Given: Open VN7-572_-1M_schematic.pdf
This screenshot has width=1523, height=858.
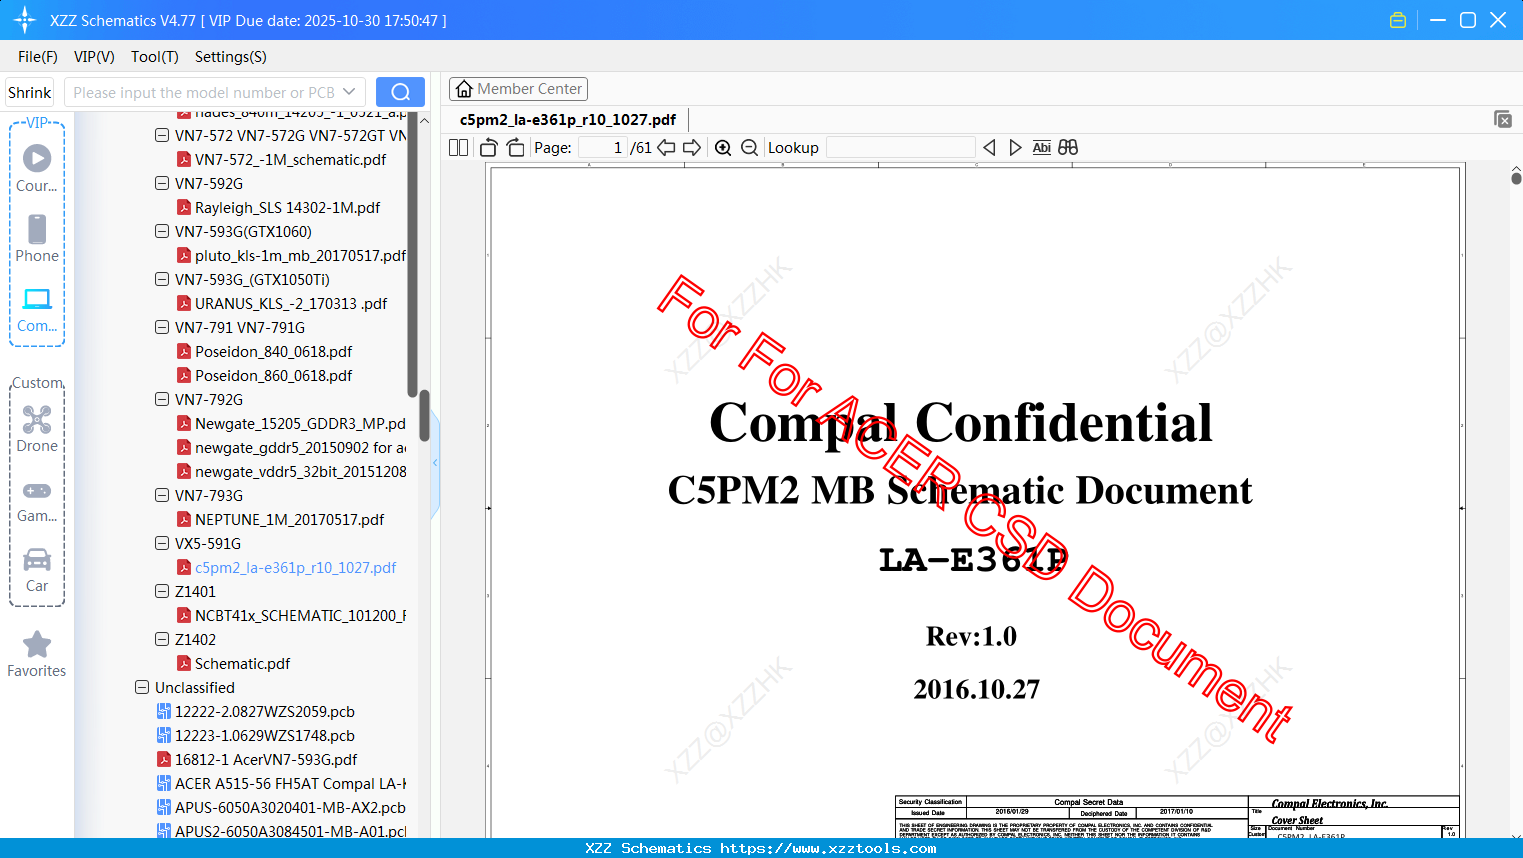Looking at the screenshot, I should [290, 159].
